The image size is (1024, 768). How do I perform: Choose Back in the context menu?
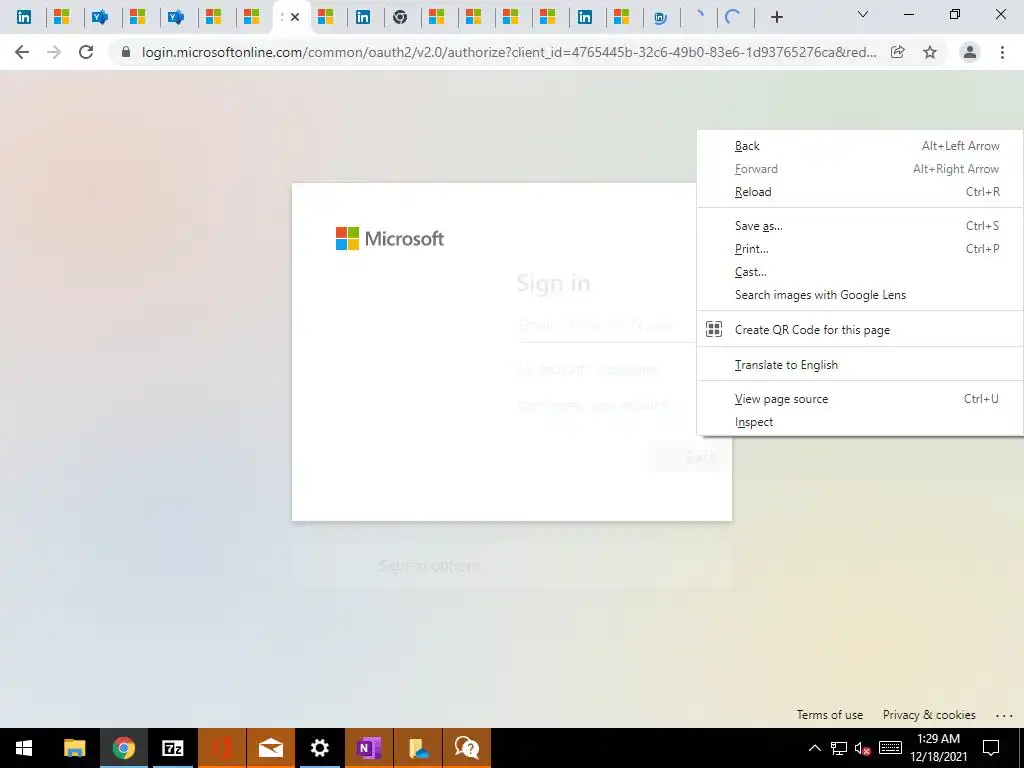(x=859, y=146)
